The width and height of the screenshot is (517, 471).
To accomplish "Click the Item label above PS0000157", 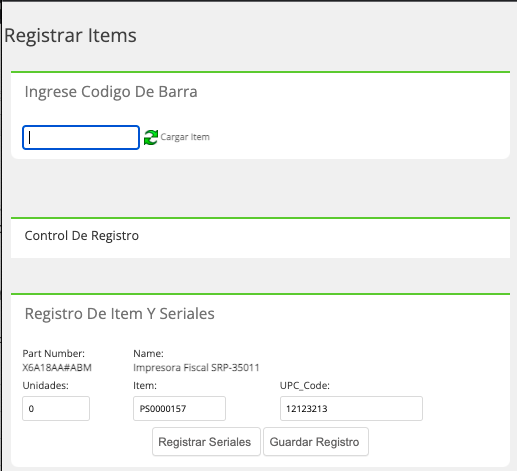I will (x=145, y=385).
